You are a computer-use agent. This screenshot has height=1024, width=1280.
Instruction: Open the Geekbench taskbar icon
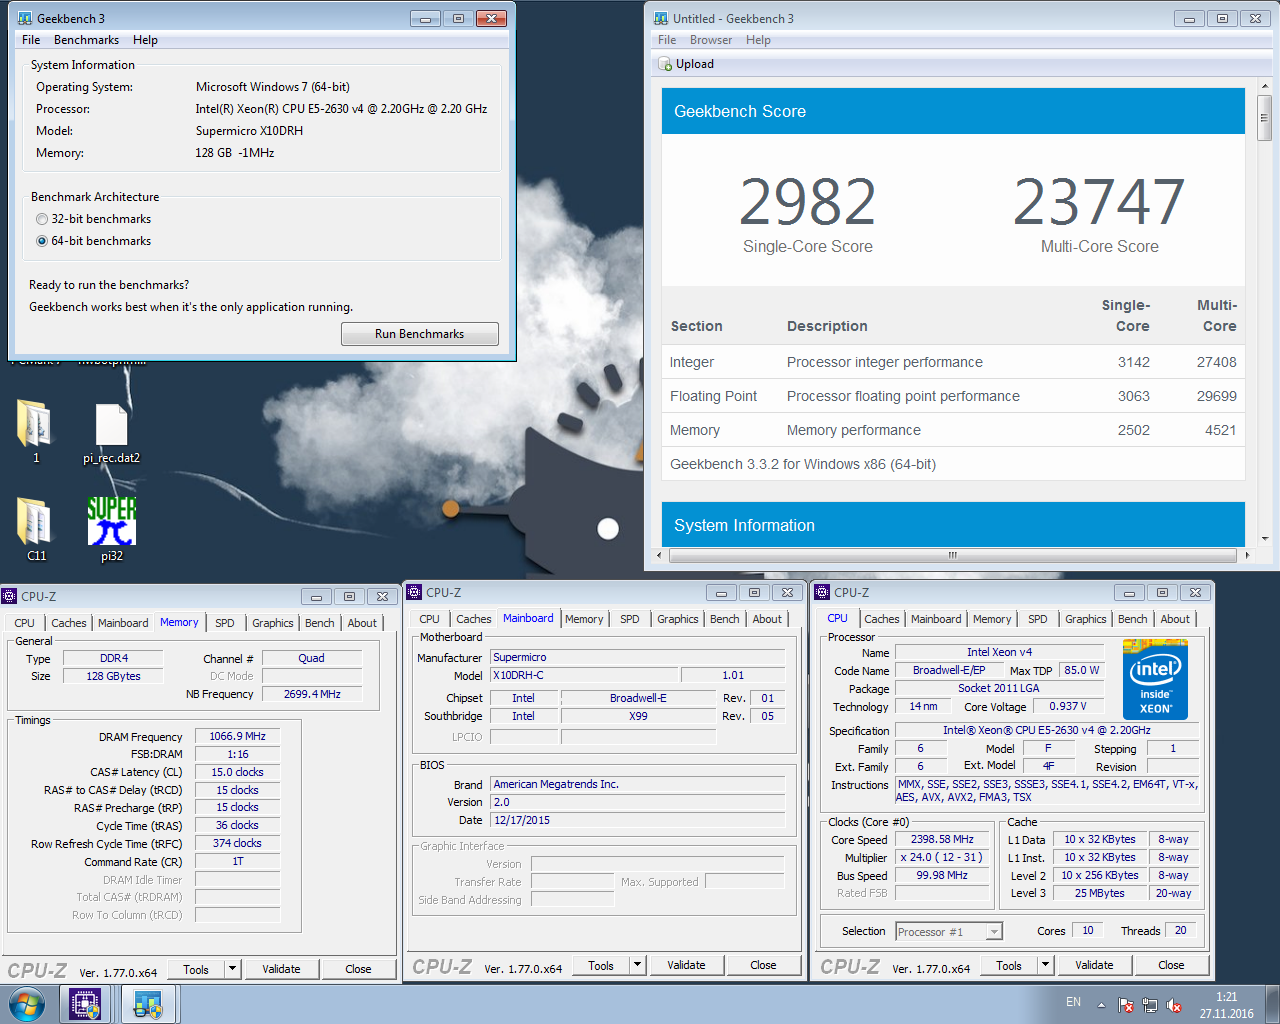click(149, 1004)
